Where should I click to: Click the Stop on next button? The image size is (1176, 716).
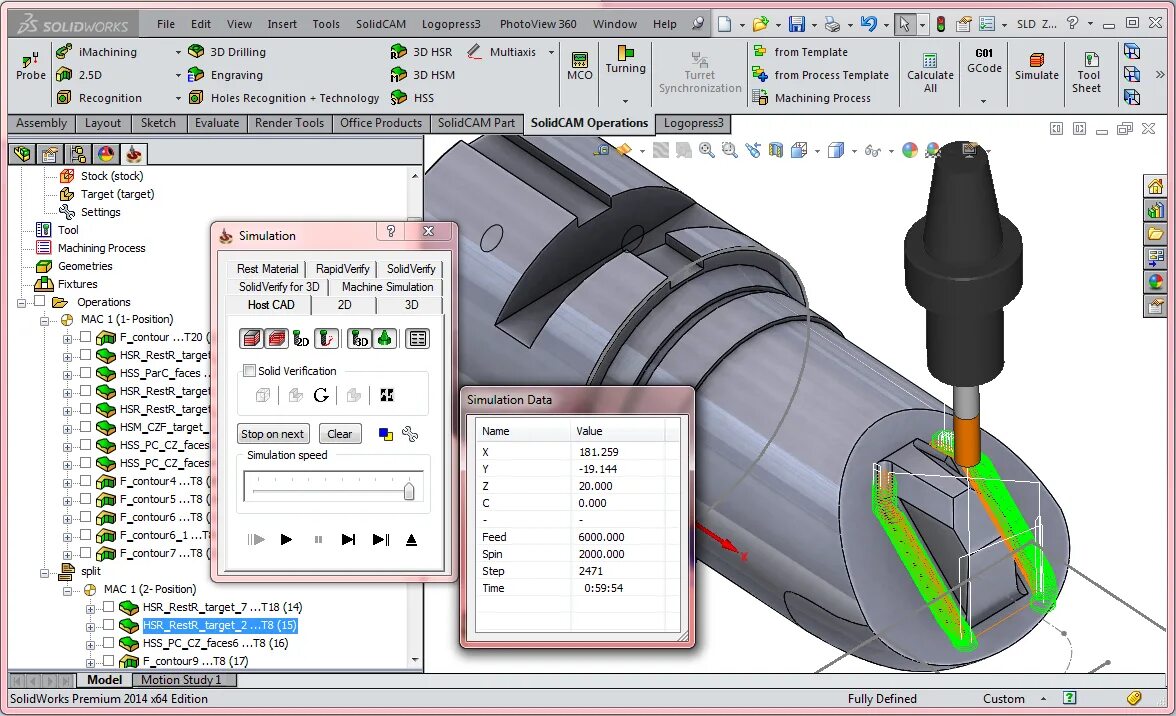272,434
